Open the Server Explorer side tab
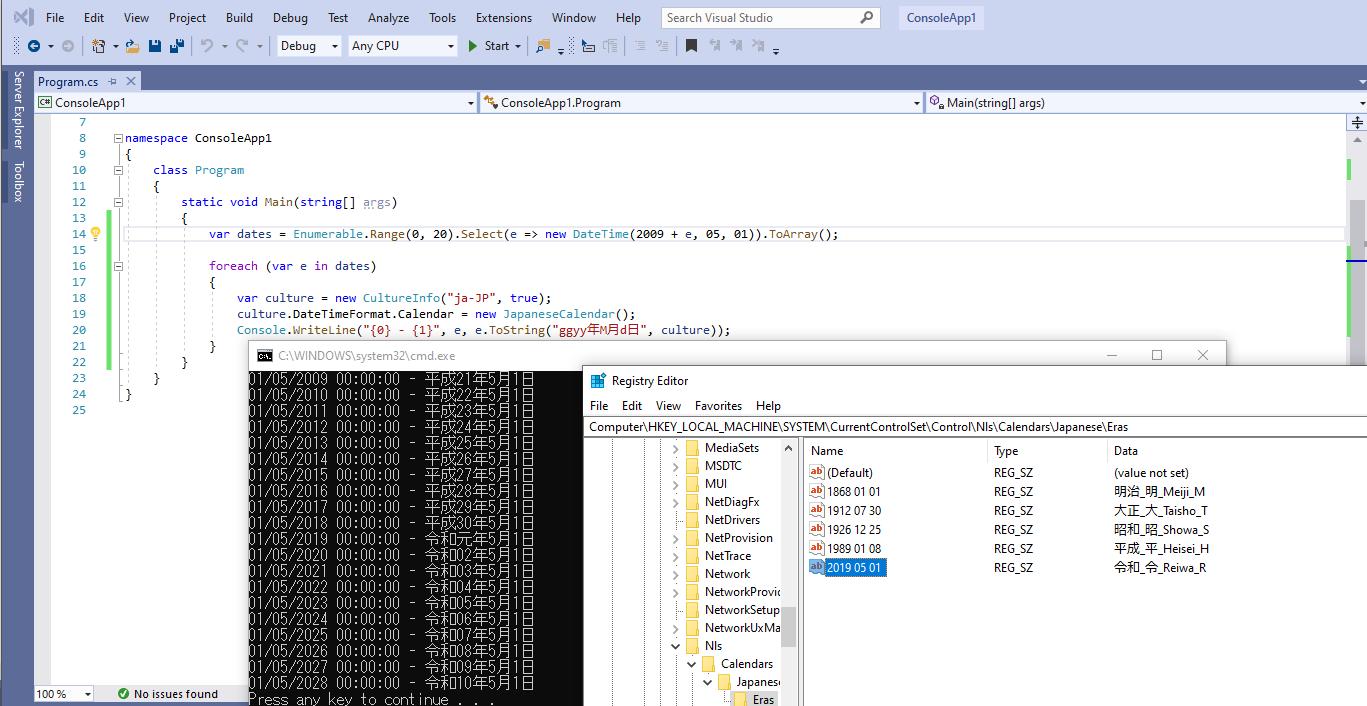The width and height of the screenshot is (1367, 706). click(x=18, y=110)
